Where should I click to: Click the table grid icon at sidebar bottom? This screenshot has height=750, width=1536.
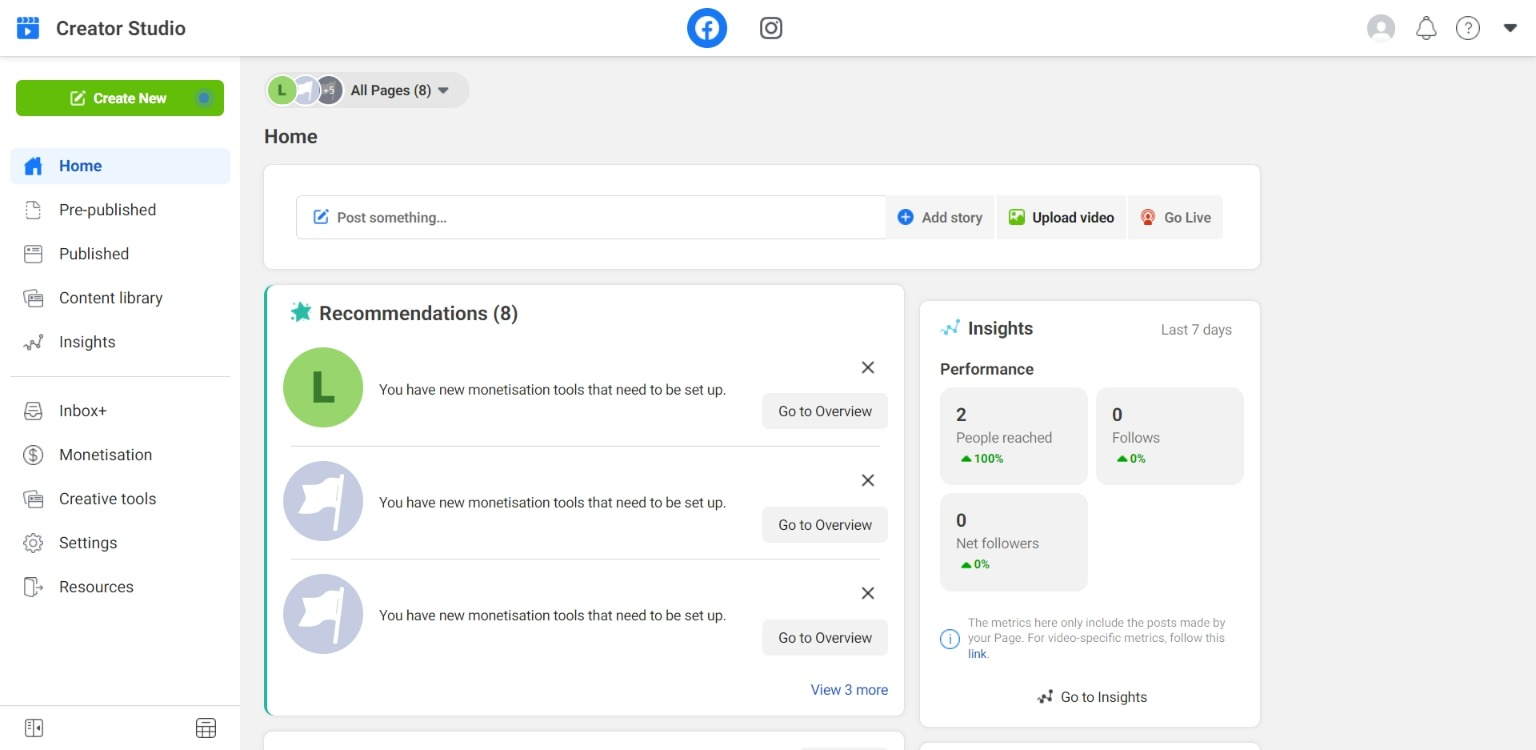coord(206,728)
